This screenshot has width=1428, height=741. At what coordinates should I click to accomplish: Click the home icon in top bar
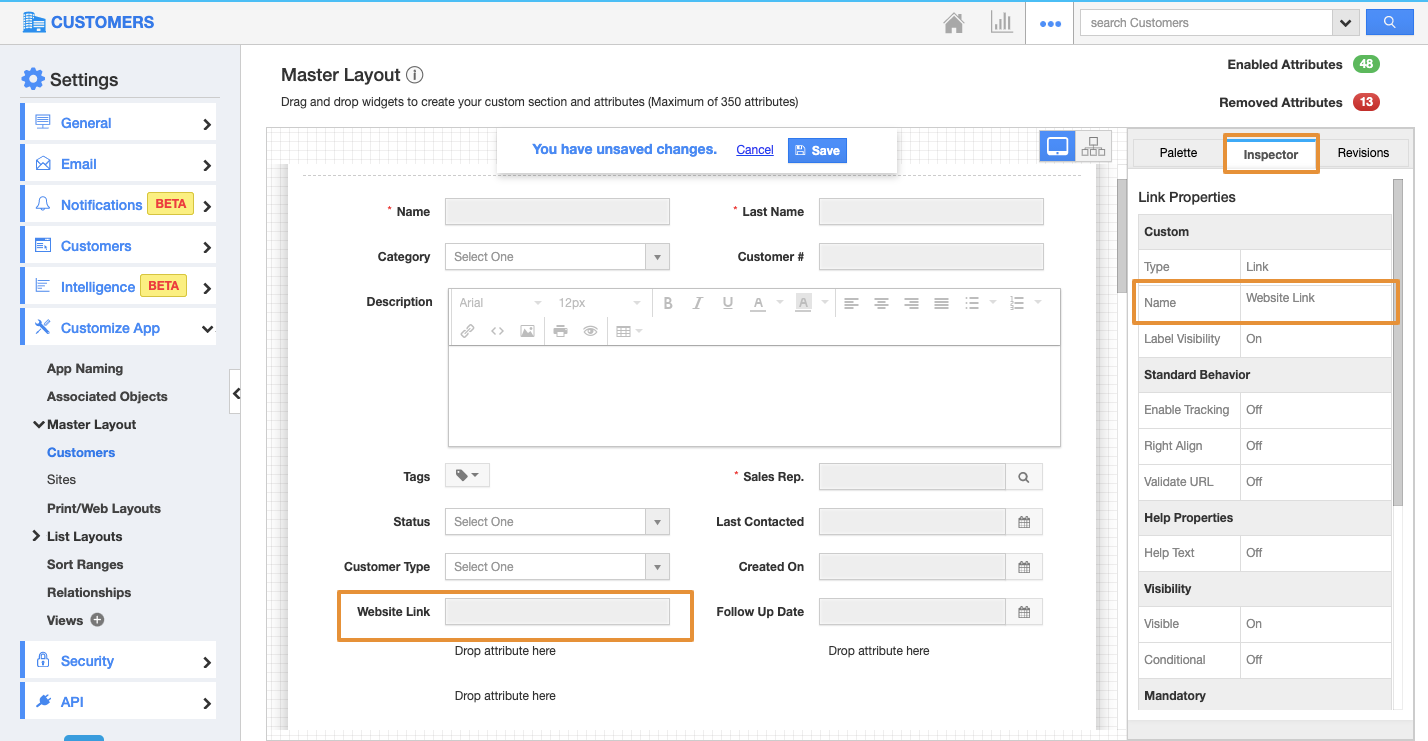click(953, 23)
